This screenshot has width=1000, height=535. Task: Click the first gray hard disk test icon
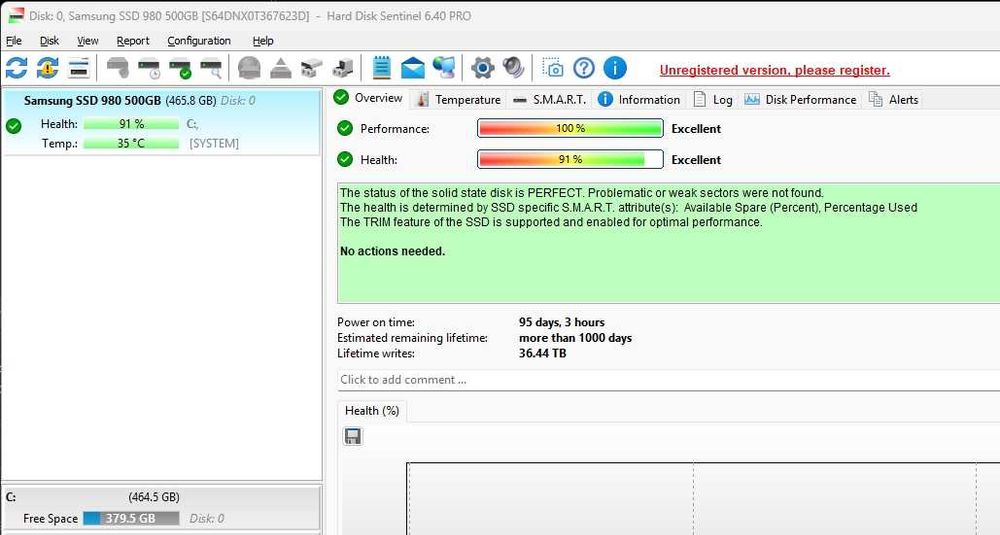118,68
